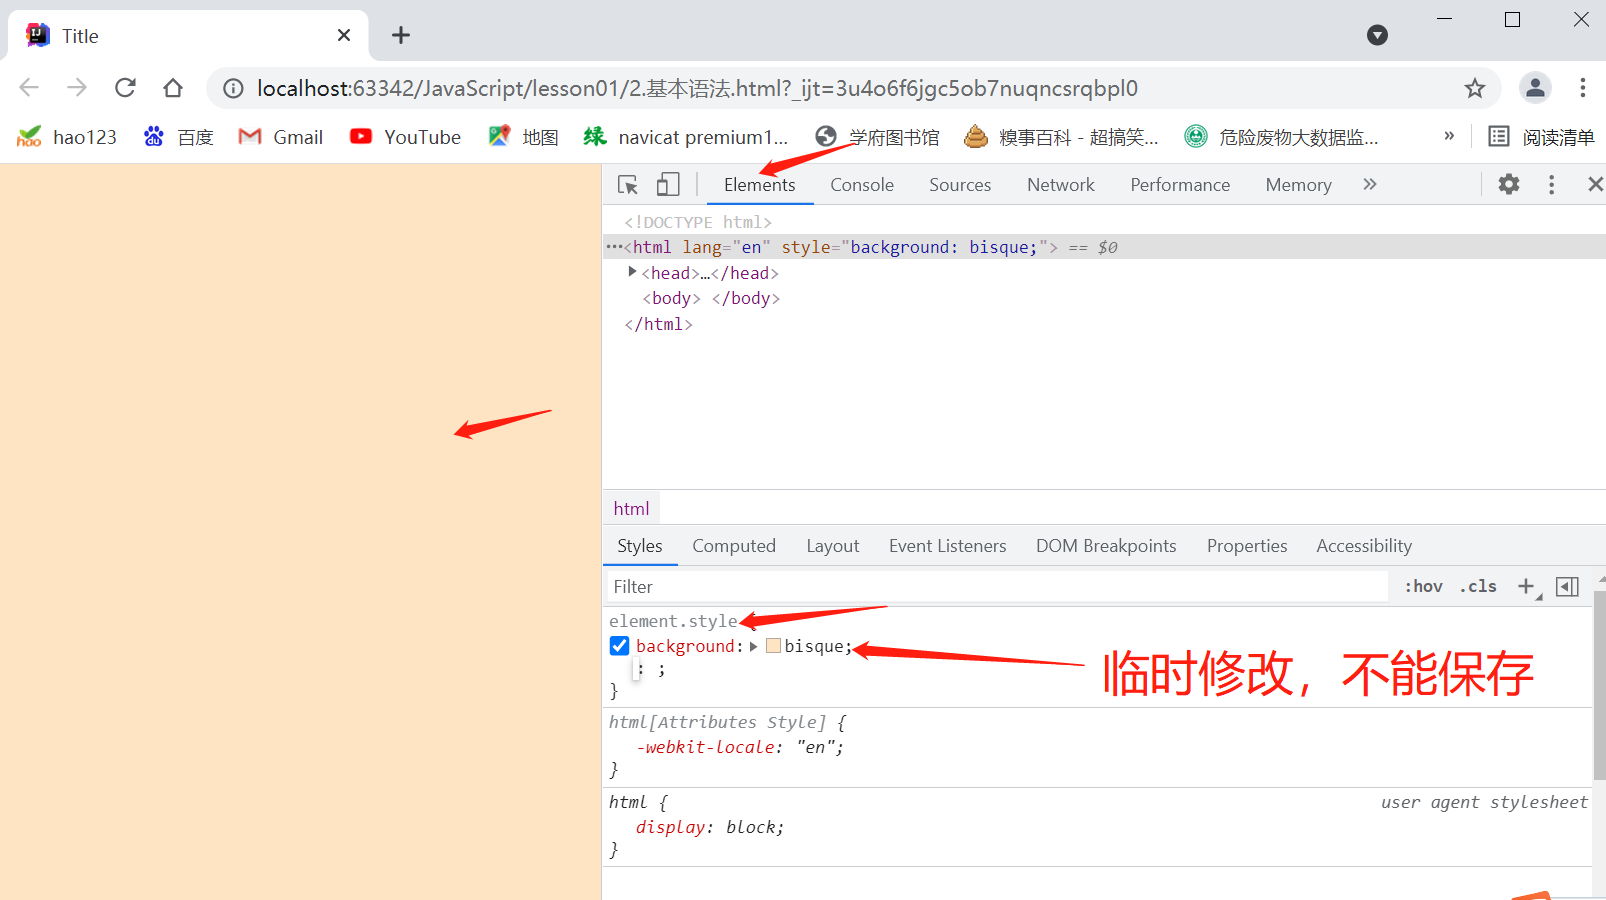Select the Styles pane tab
The width and height of the screenshot is (1606, 900).
click(640, 546)
